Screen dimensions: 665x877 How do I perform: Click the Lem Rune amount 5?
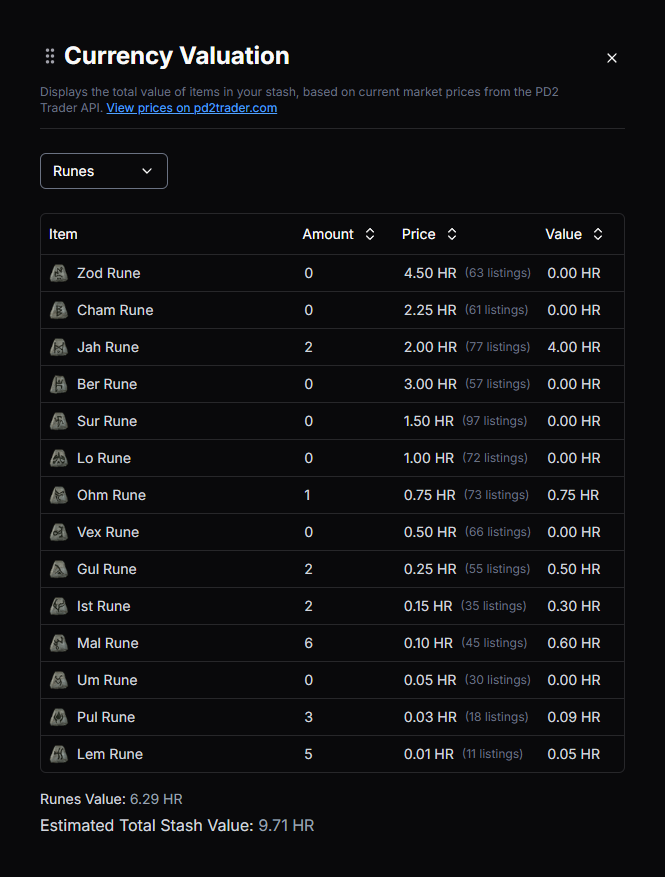(x=308, y=754)
